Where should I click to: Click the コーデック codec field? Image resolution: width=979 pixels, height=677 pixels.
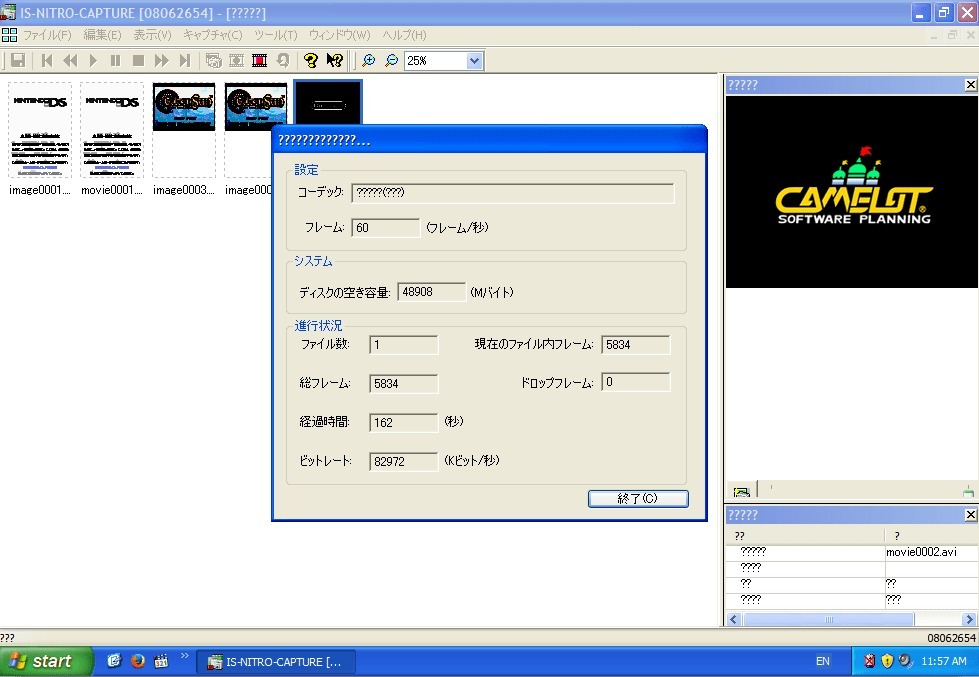[x=513, y=193]
